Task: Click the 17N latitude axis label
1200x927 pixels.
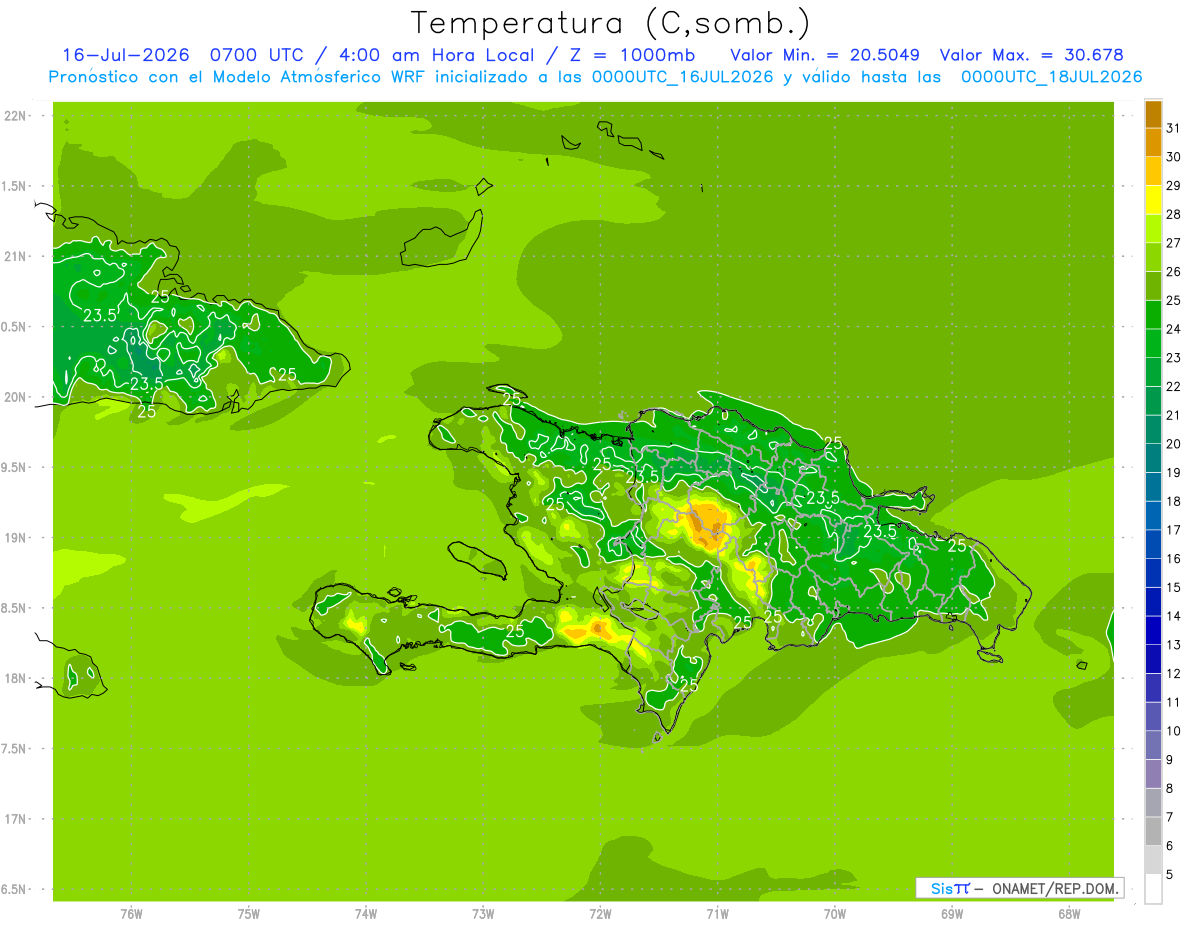Action: coord(14,819)
